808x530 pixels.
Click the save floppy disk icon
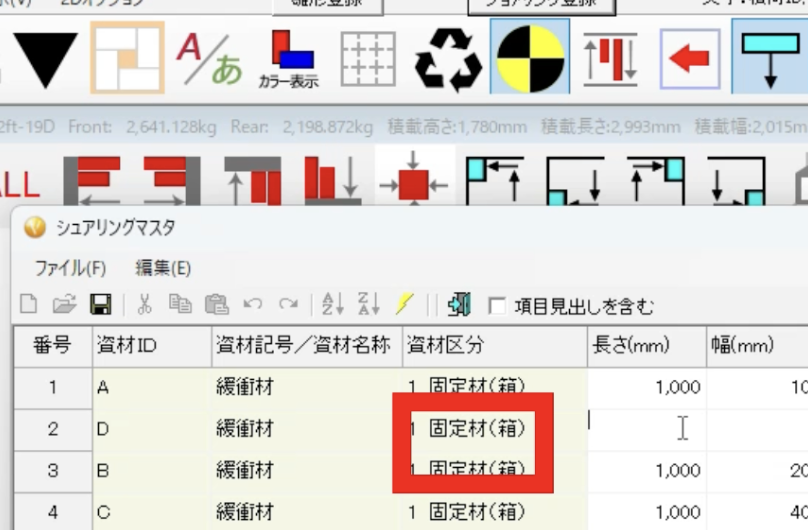coord(100,304)
